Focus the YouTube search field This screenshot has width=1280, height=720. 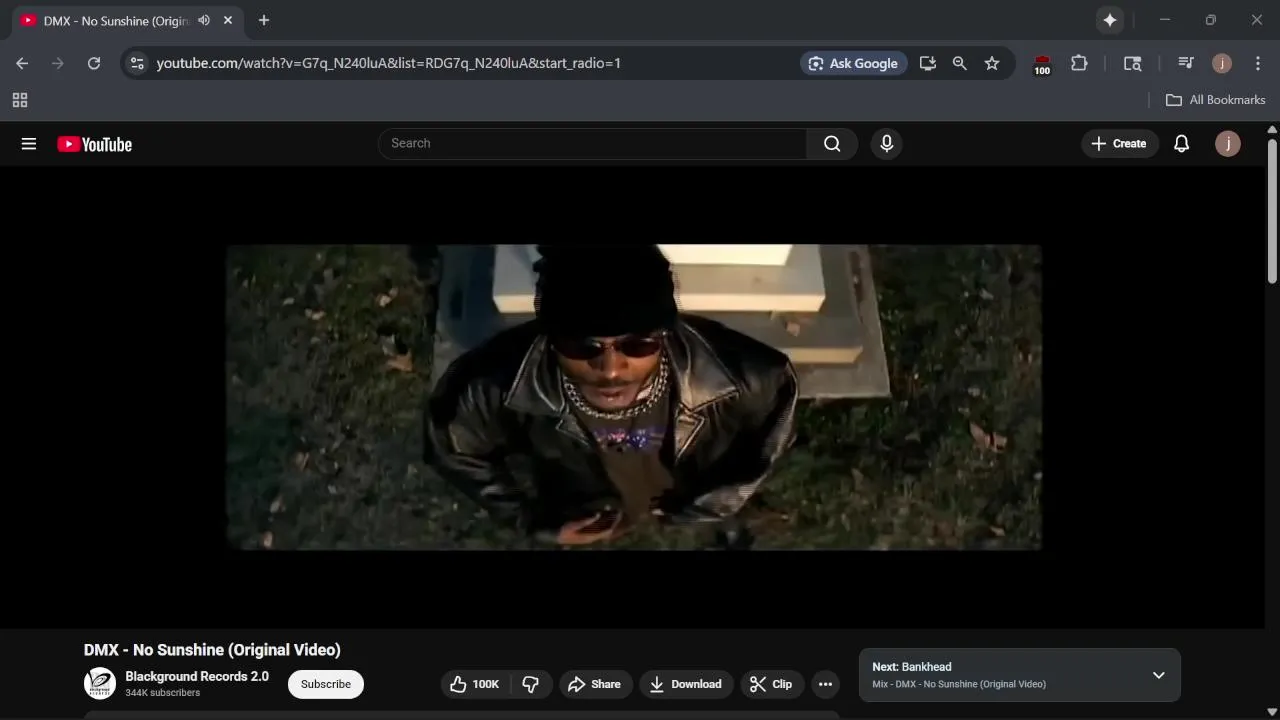(593, 144)
